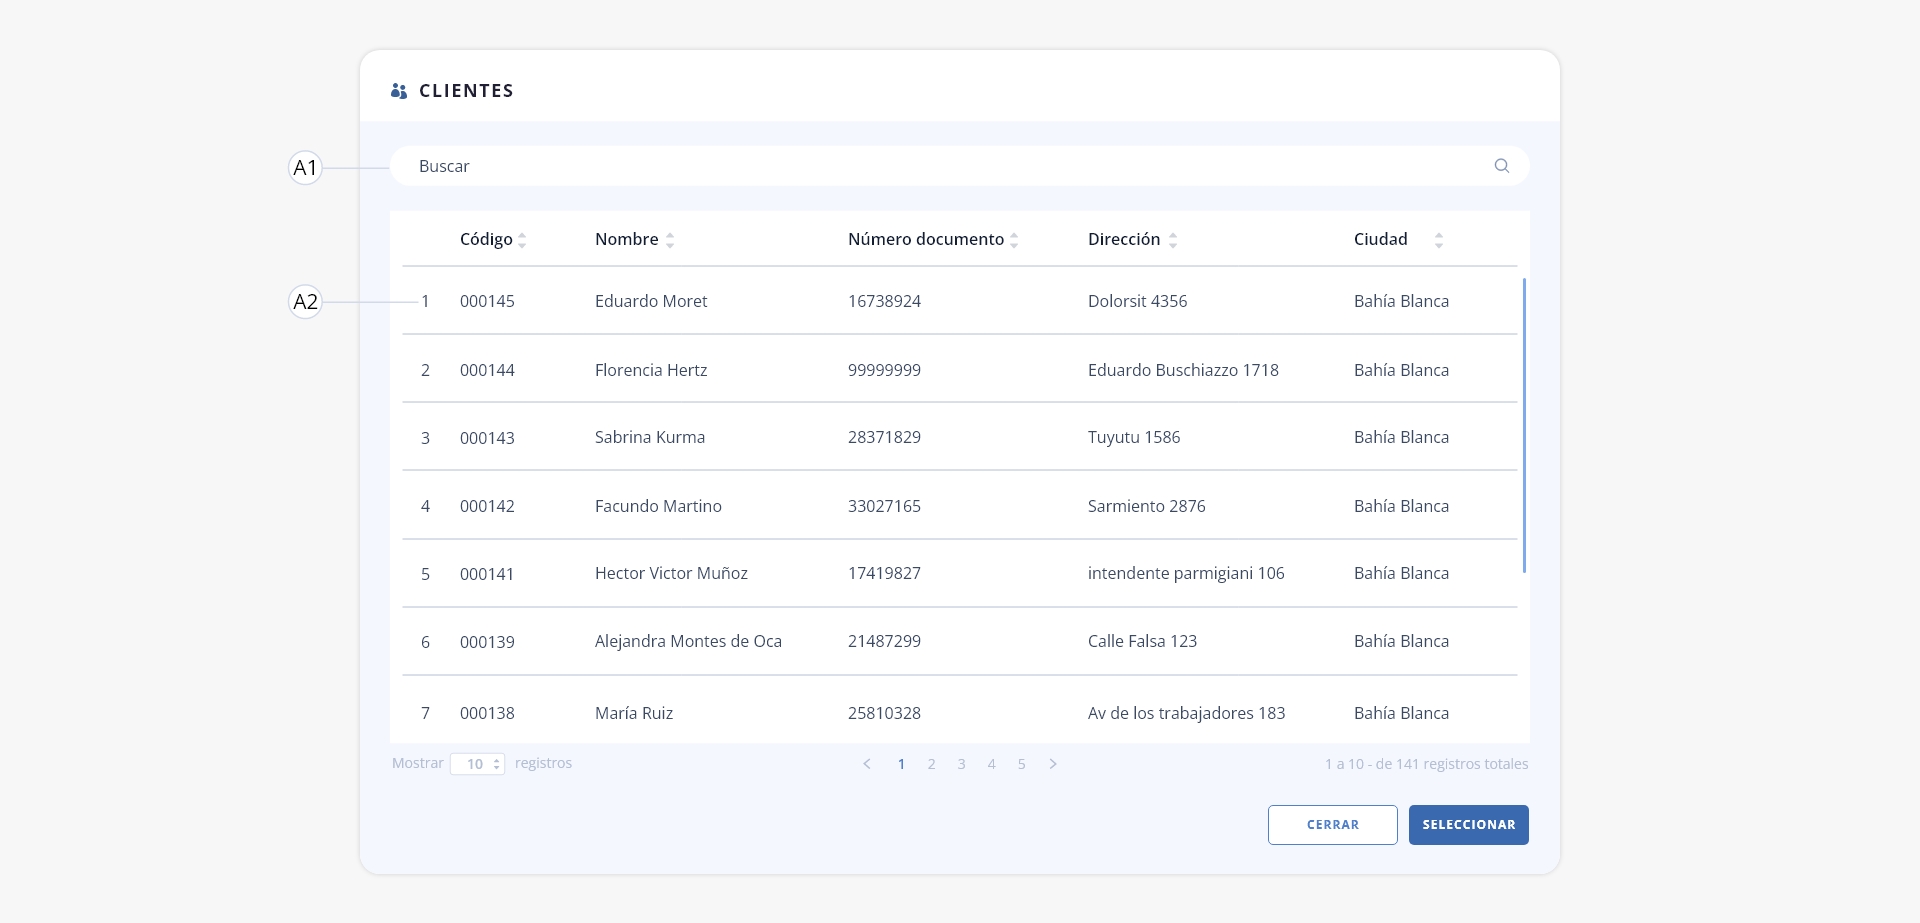This screenshot has width=1920, height=923.
Task: Click the table's vertical scrollbar
Action: 1524,425
